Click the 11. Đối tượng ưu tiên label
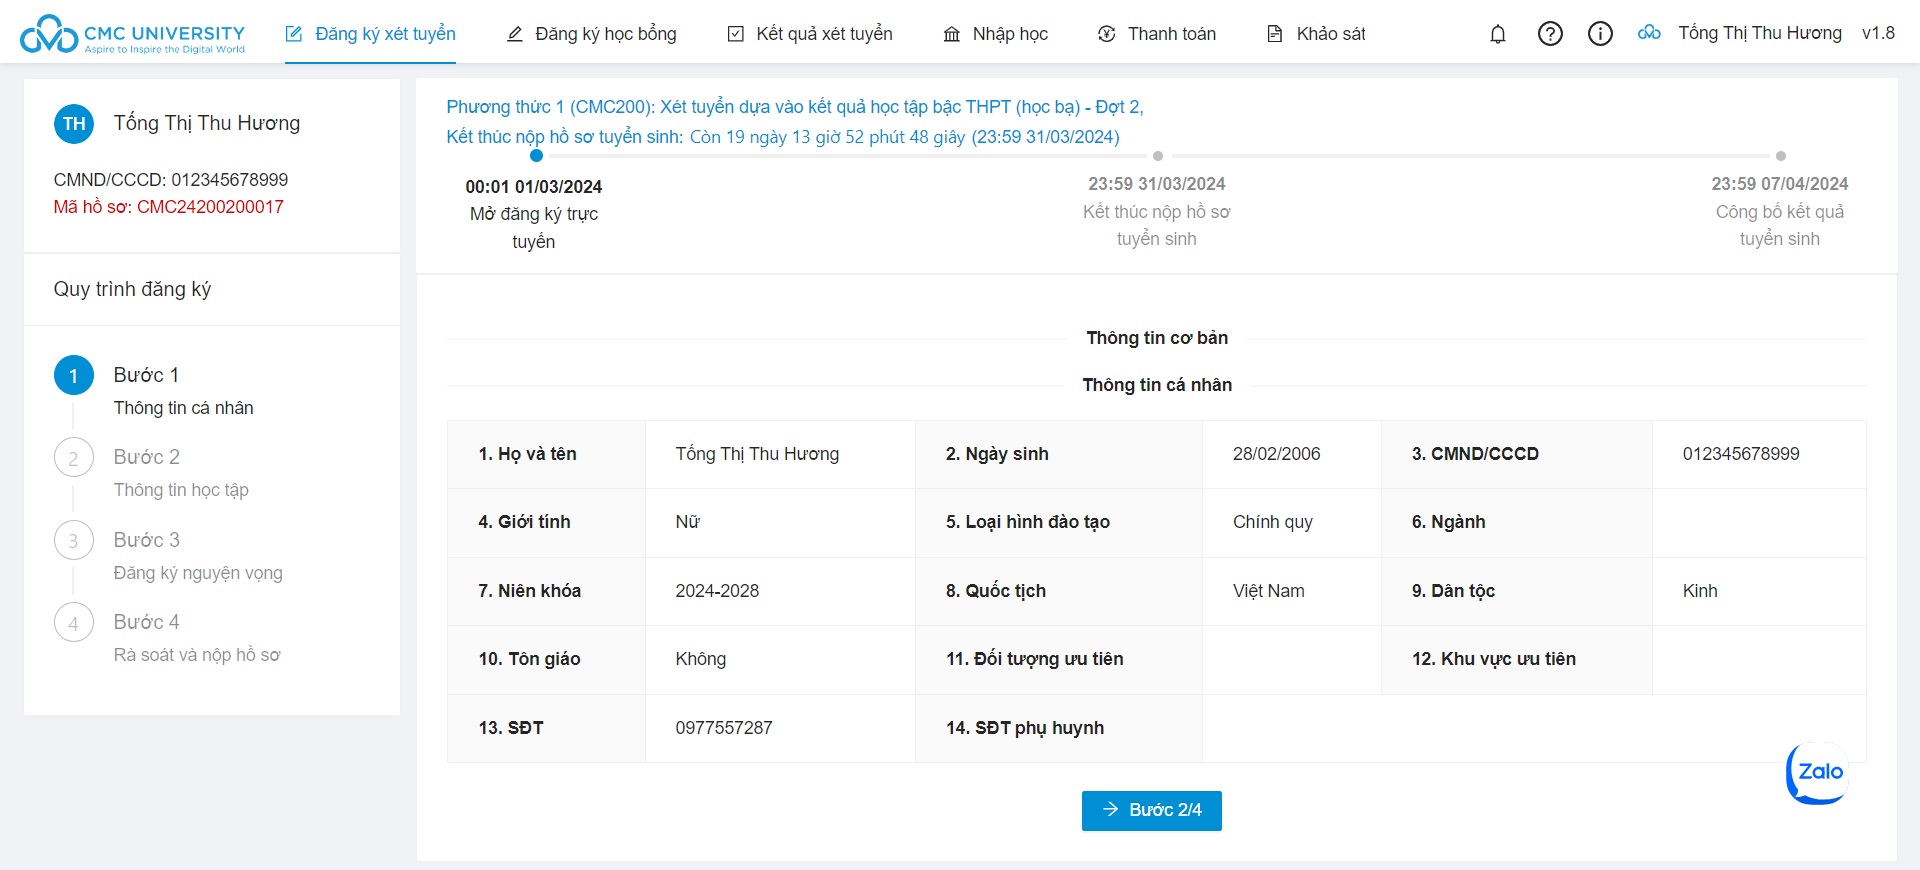Screen dimensions: 1920x870 click(1035, 659)
